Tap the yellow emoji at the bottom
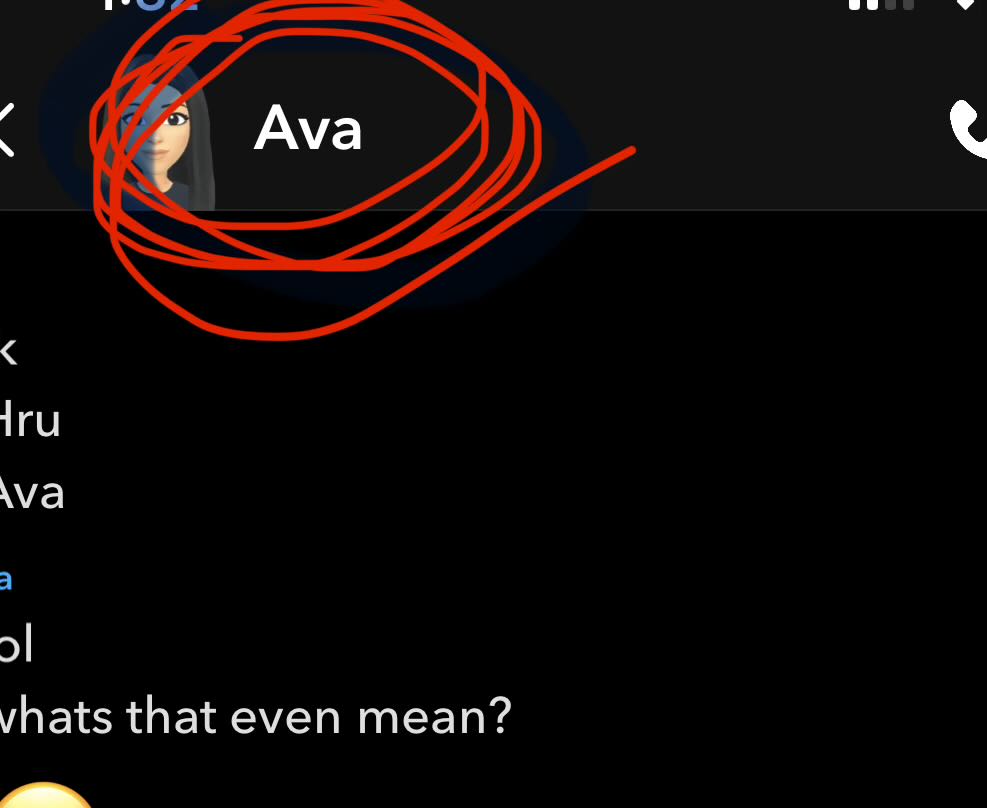 tap(44, 795)
